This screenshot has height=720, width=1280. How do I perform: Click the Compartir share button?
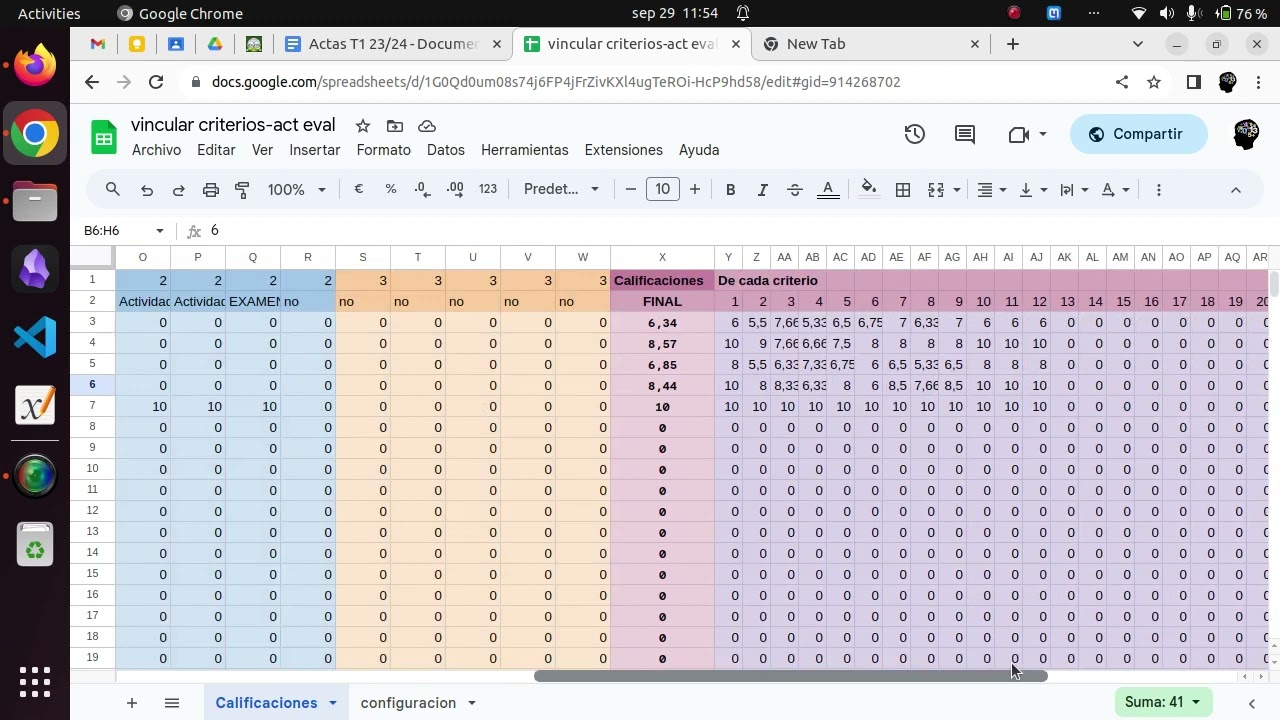[1138, 134]
